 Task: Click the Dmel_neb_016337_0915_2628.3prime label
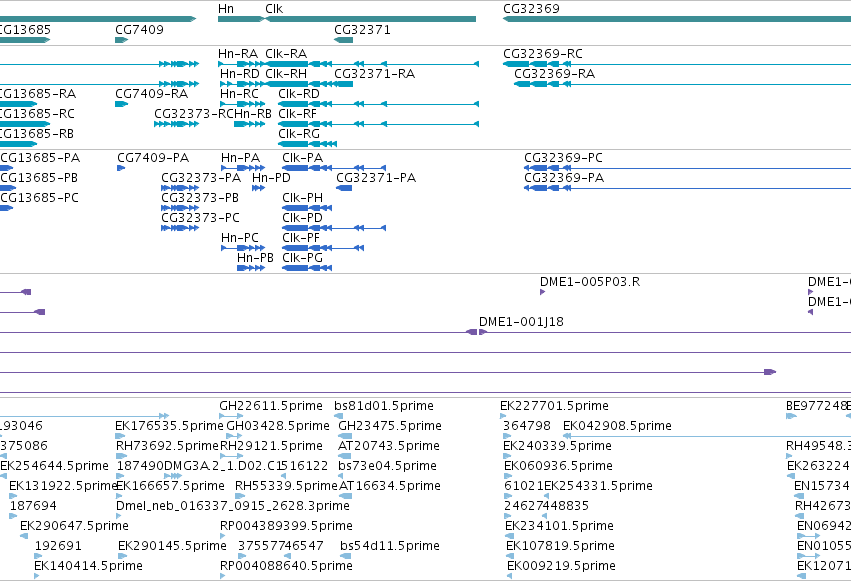(x=233, y=507)
